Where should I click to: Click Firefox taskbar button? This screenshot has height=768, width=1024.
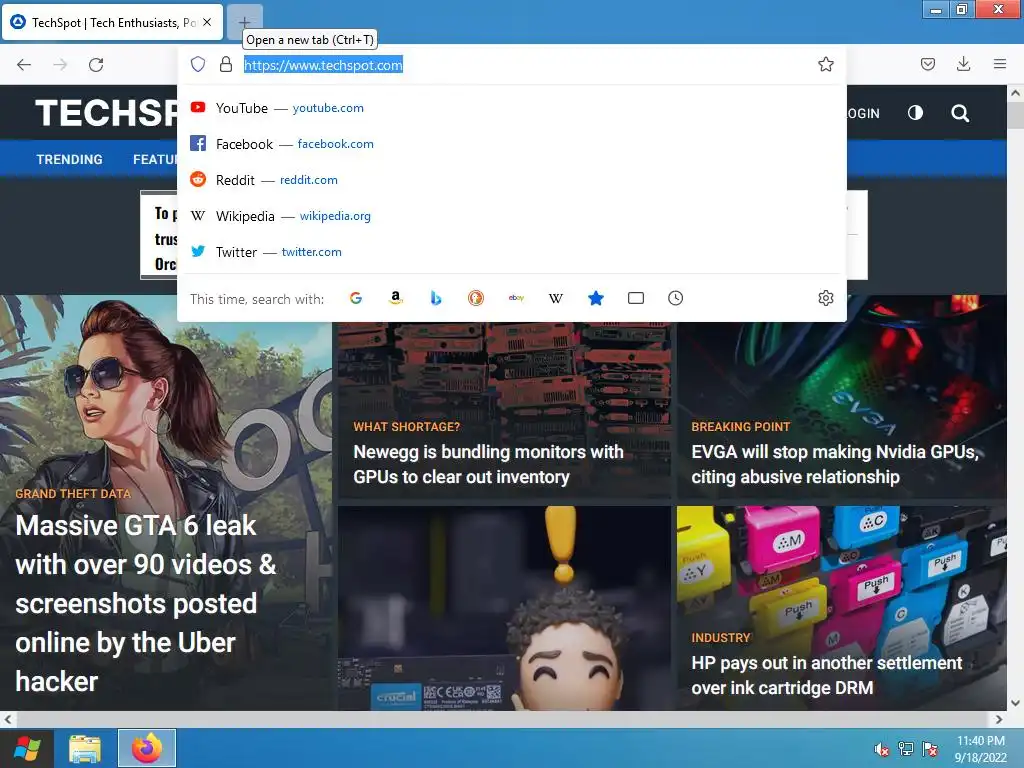[x=147, y=748]
